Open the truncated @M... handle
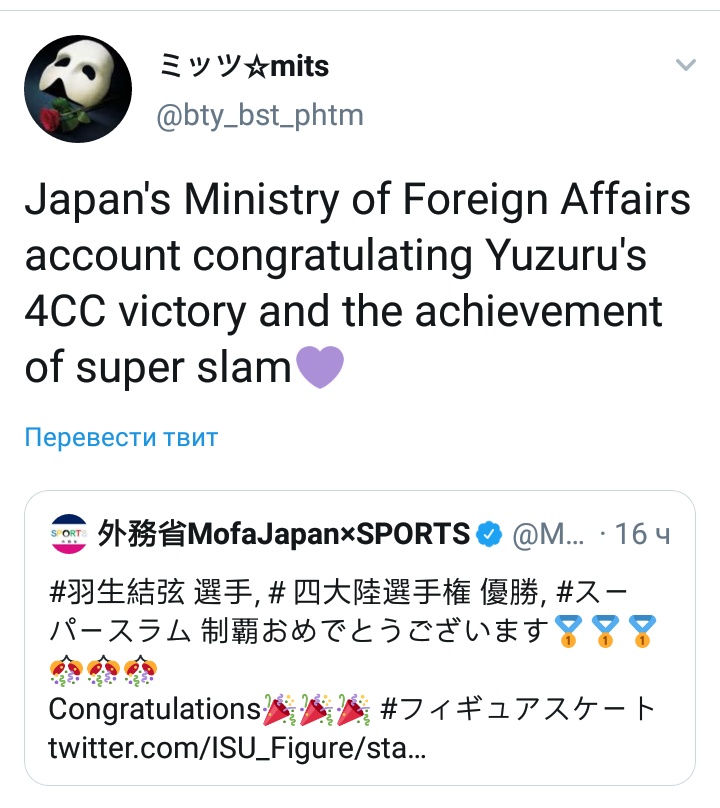Screen dimensions: 720x808 coord(548,534)
